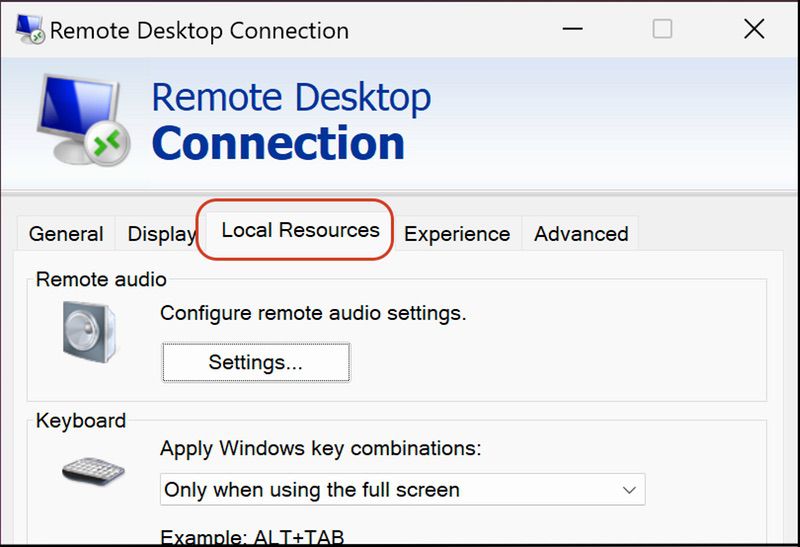Click the grayed-out maximize window button
800x547 pixels.
click(662, 29)
